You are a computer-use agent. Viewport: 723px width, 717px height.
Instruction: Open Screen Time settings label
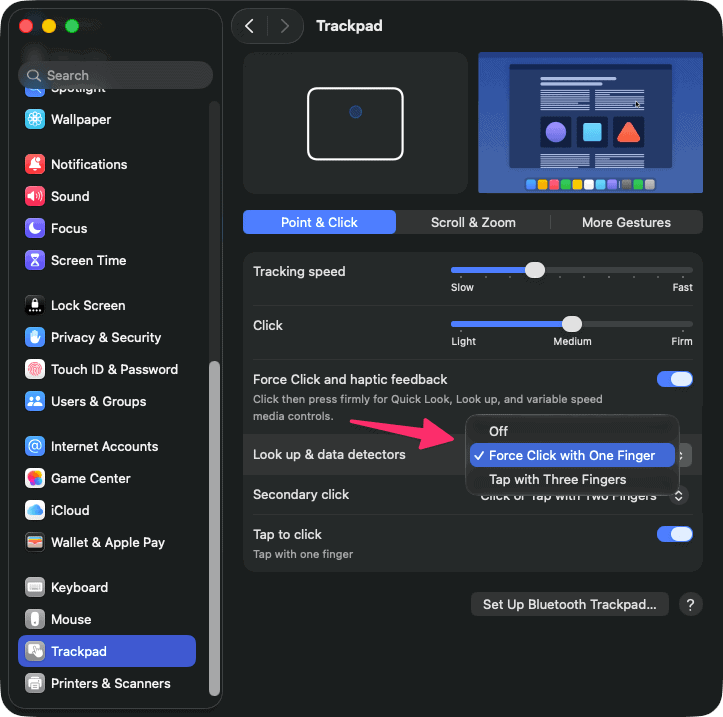[x=89, y=261]
